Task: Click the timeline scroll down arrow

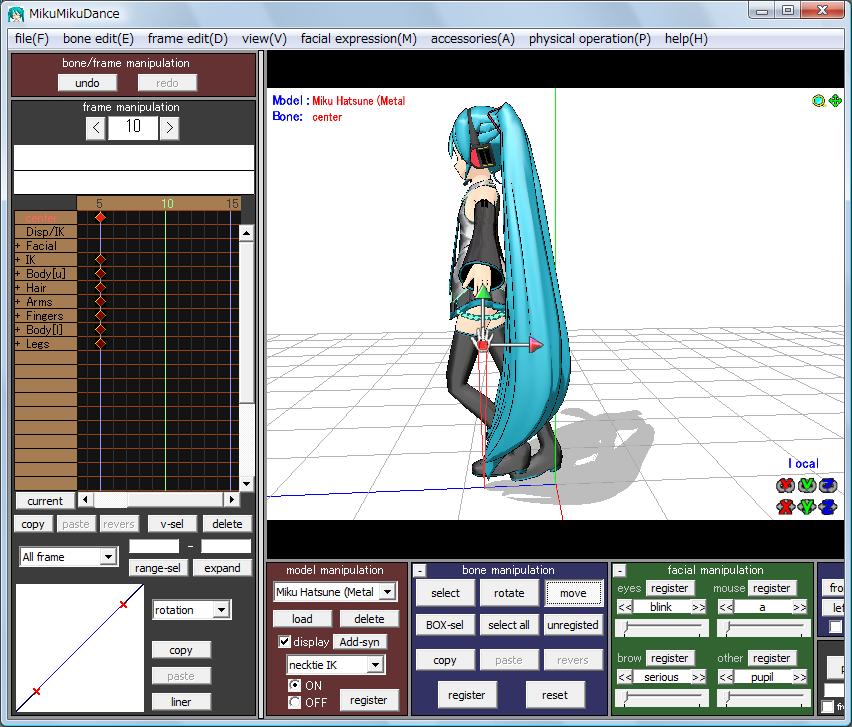Action: tap(247, 484)
